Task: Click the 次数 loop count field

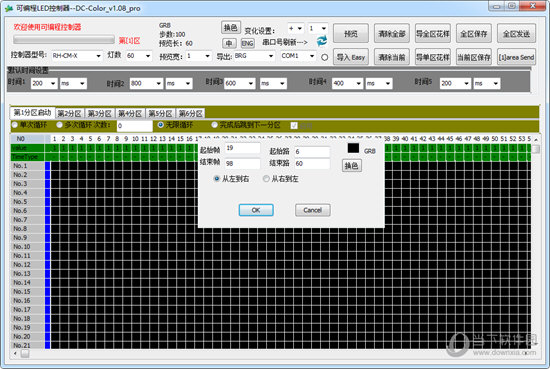Action: coord(135,126)
